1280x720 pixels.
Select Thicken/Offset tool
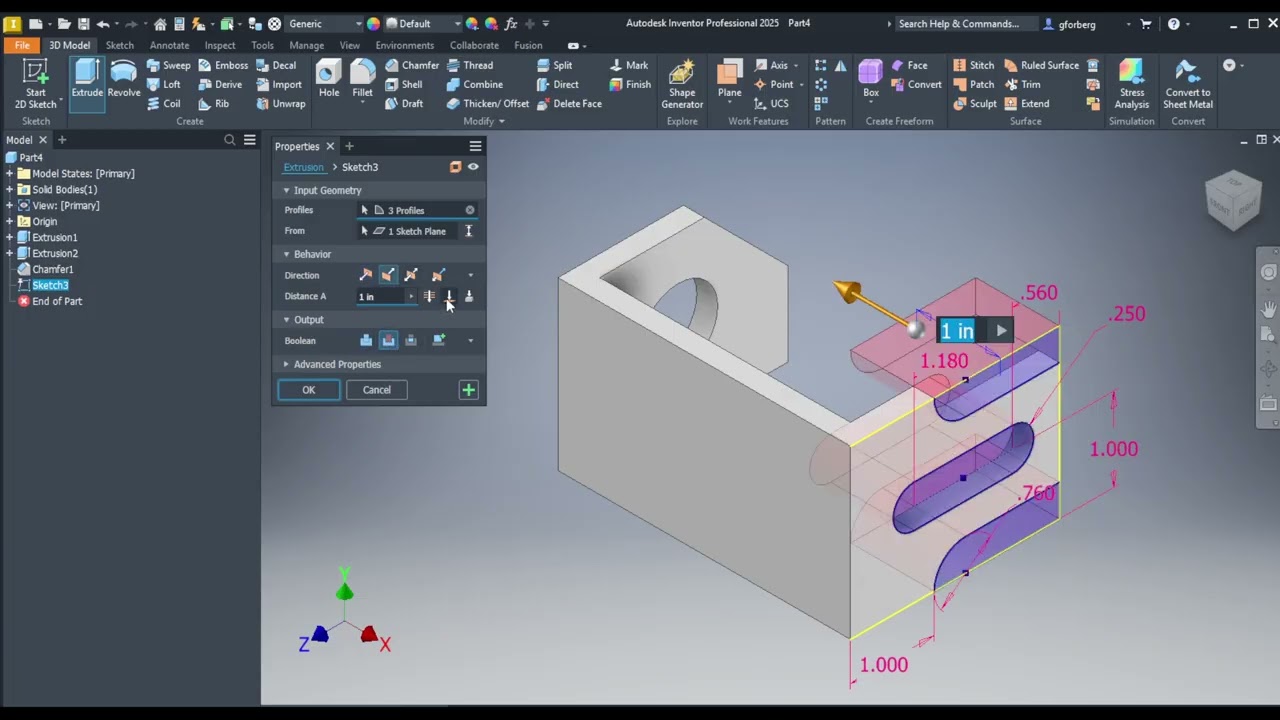pyautogui.click(x=487, y=103)
